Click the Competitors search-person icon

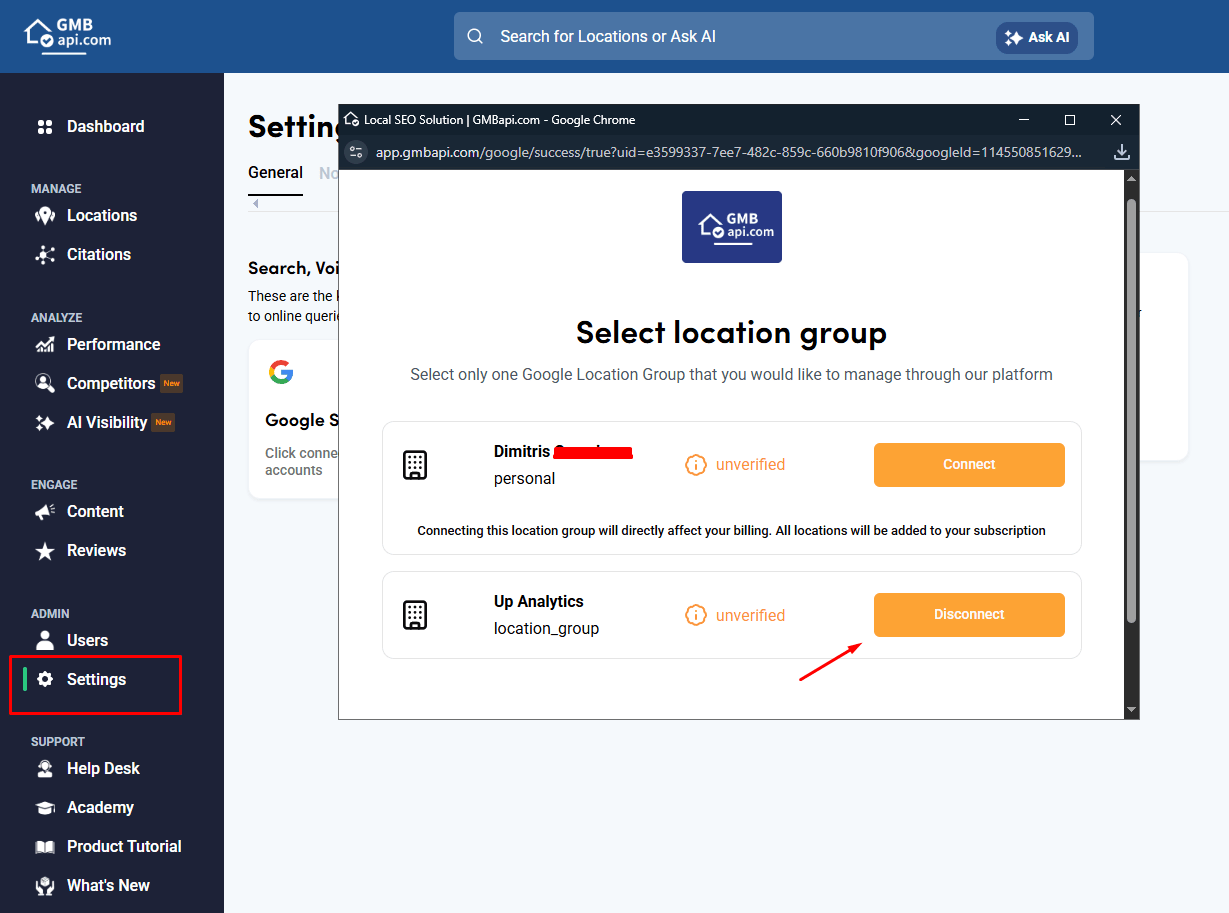(45, 384)
